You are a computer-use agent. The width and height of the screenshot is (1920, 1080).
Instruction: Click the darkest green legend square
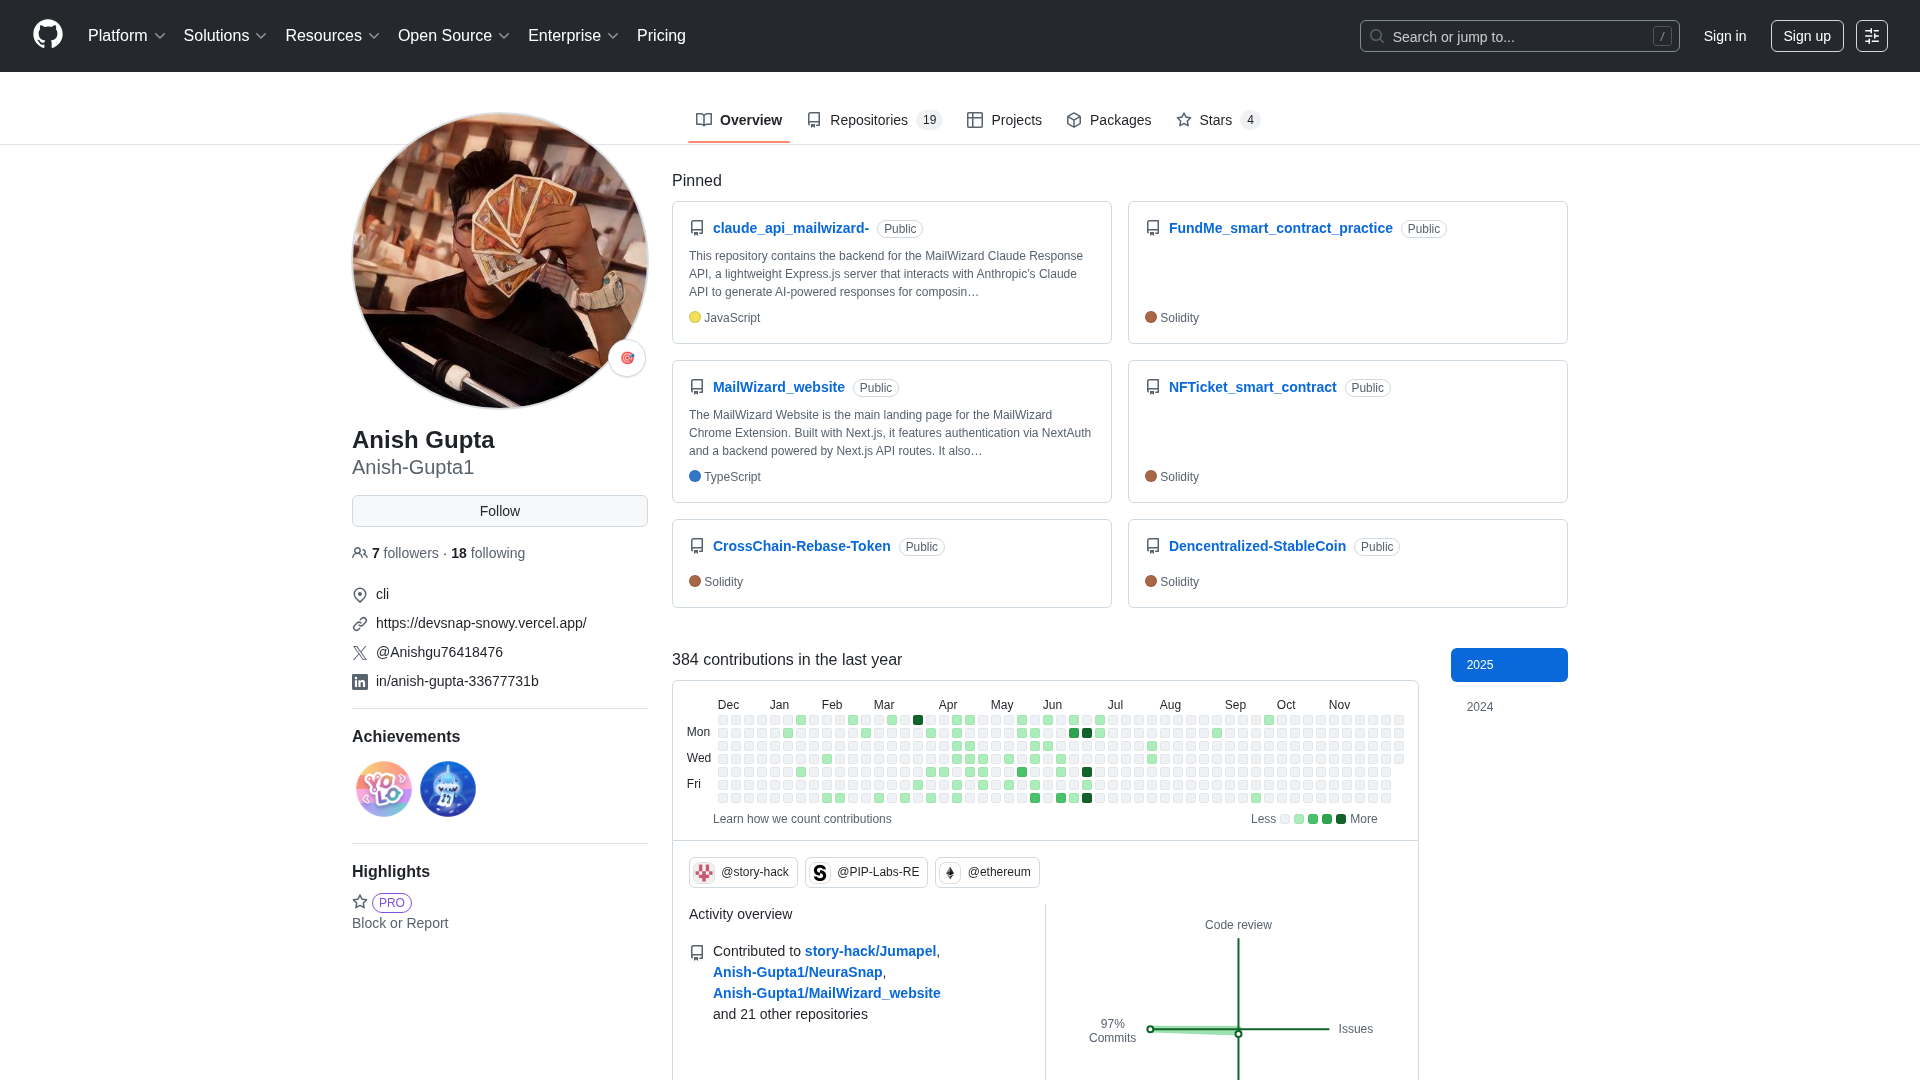(1341, 819)
